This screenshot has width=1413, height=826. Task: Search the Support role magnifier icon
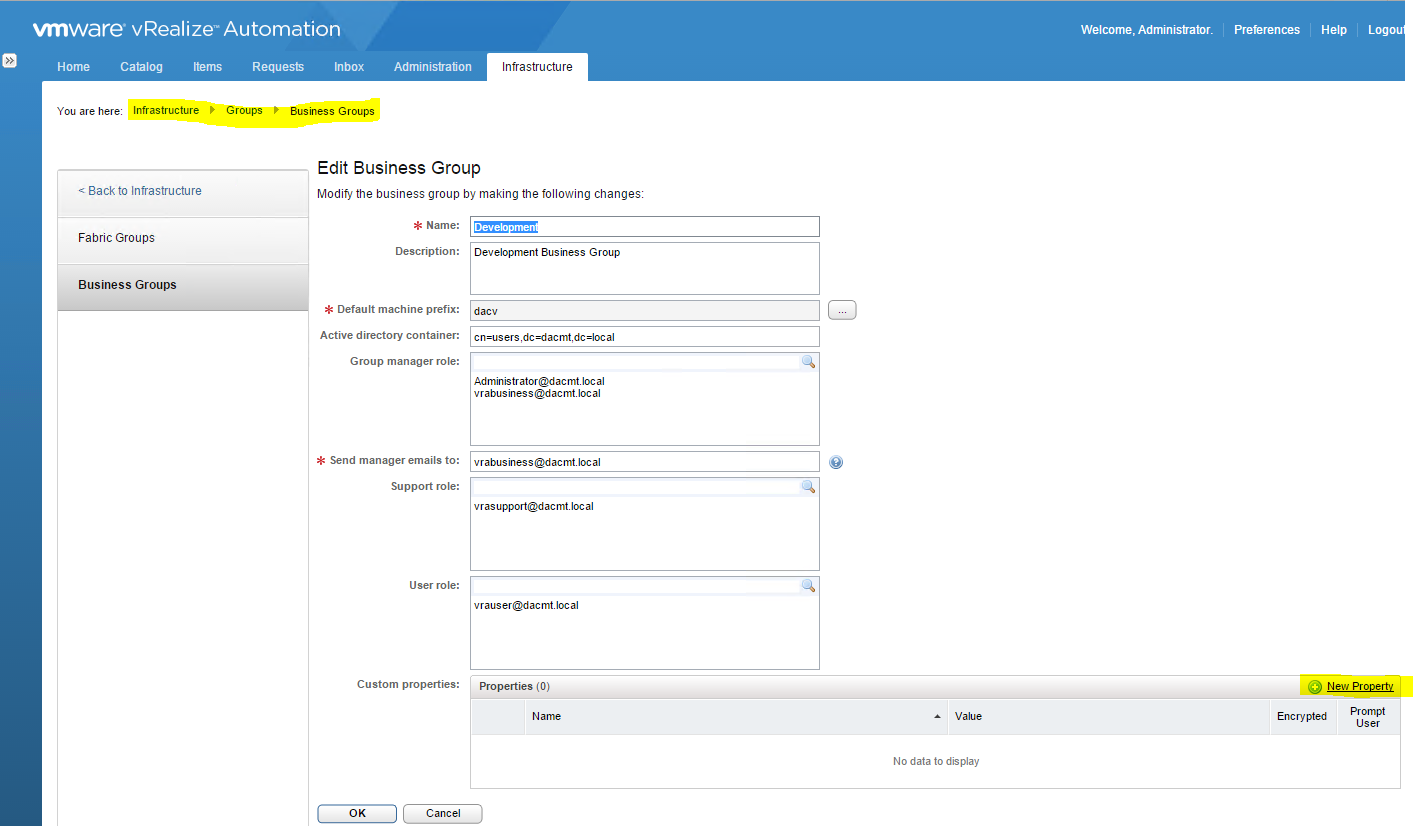808,487
